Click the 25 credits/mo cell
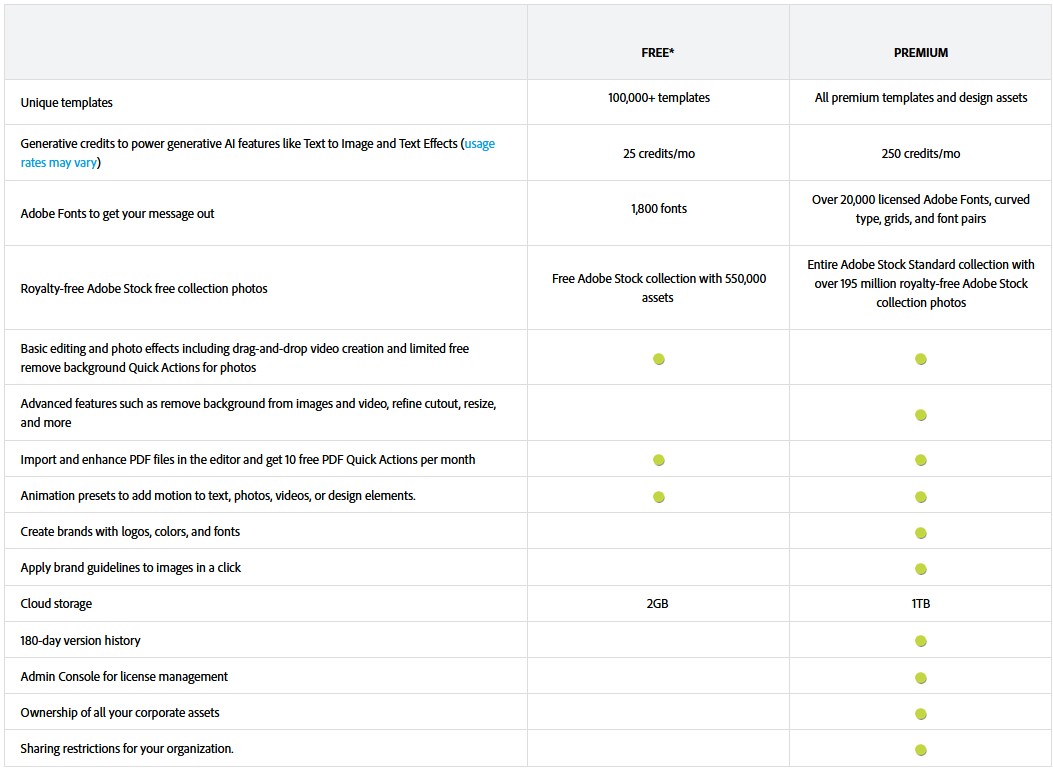This screenshot has height=770, width=1053. pyautogui.click(x=659, y=154)
